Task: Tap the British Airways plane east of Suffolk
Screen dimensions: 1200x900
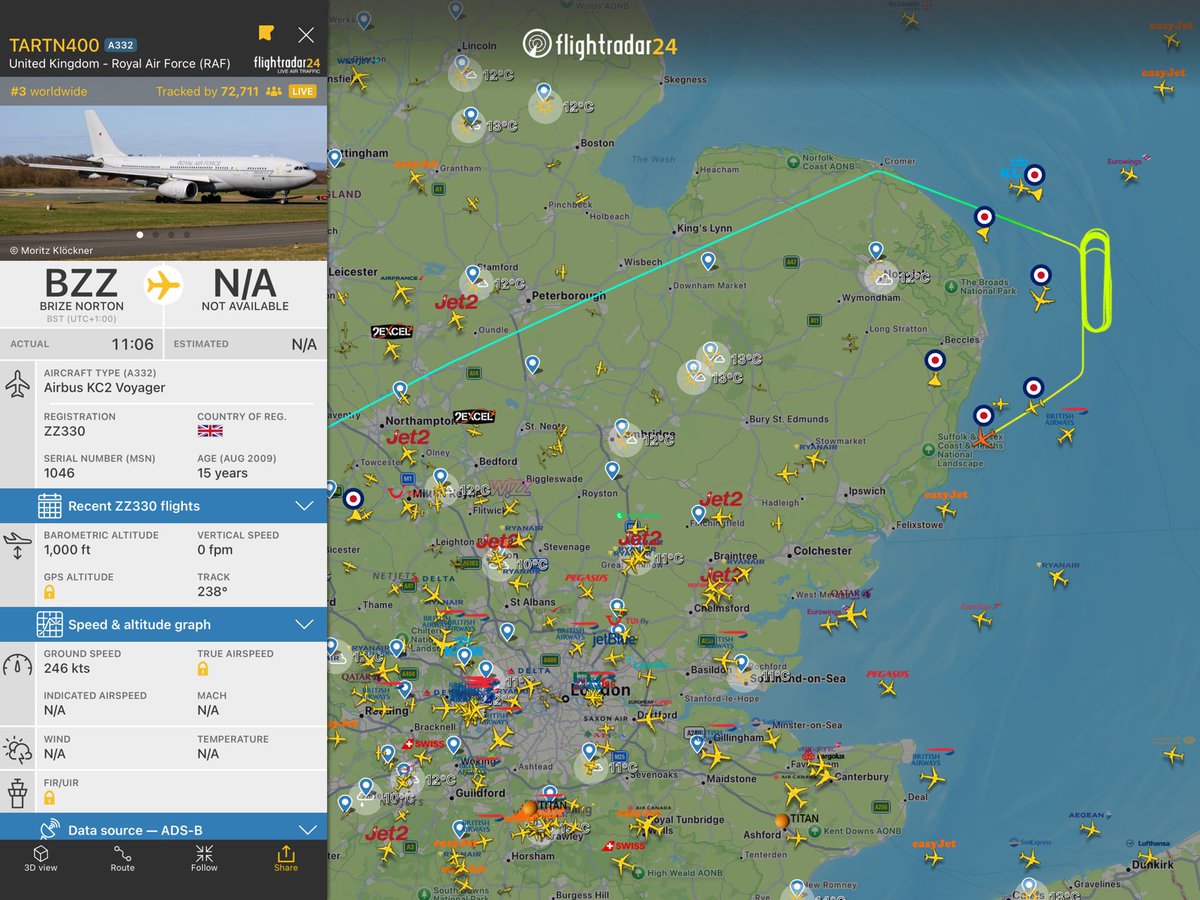Action: click(x=1066, y=435)
